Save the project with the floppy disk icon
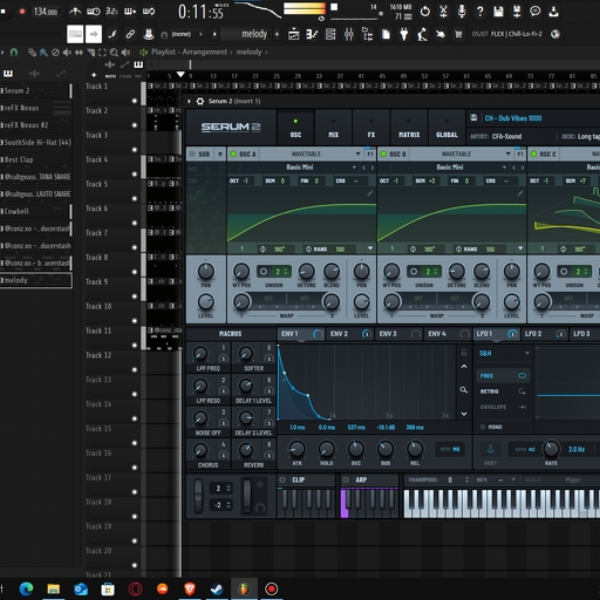The height and width of the screenshot is (600, 600). pos(498,11)
